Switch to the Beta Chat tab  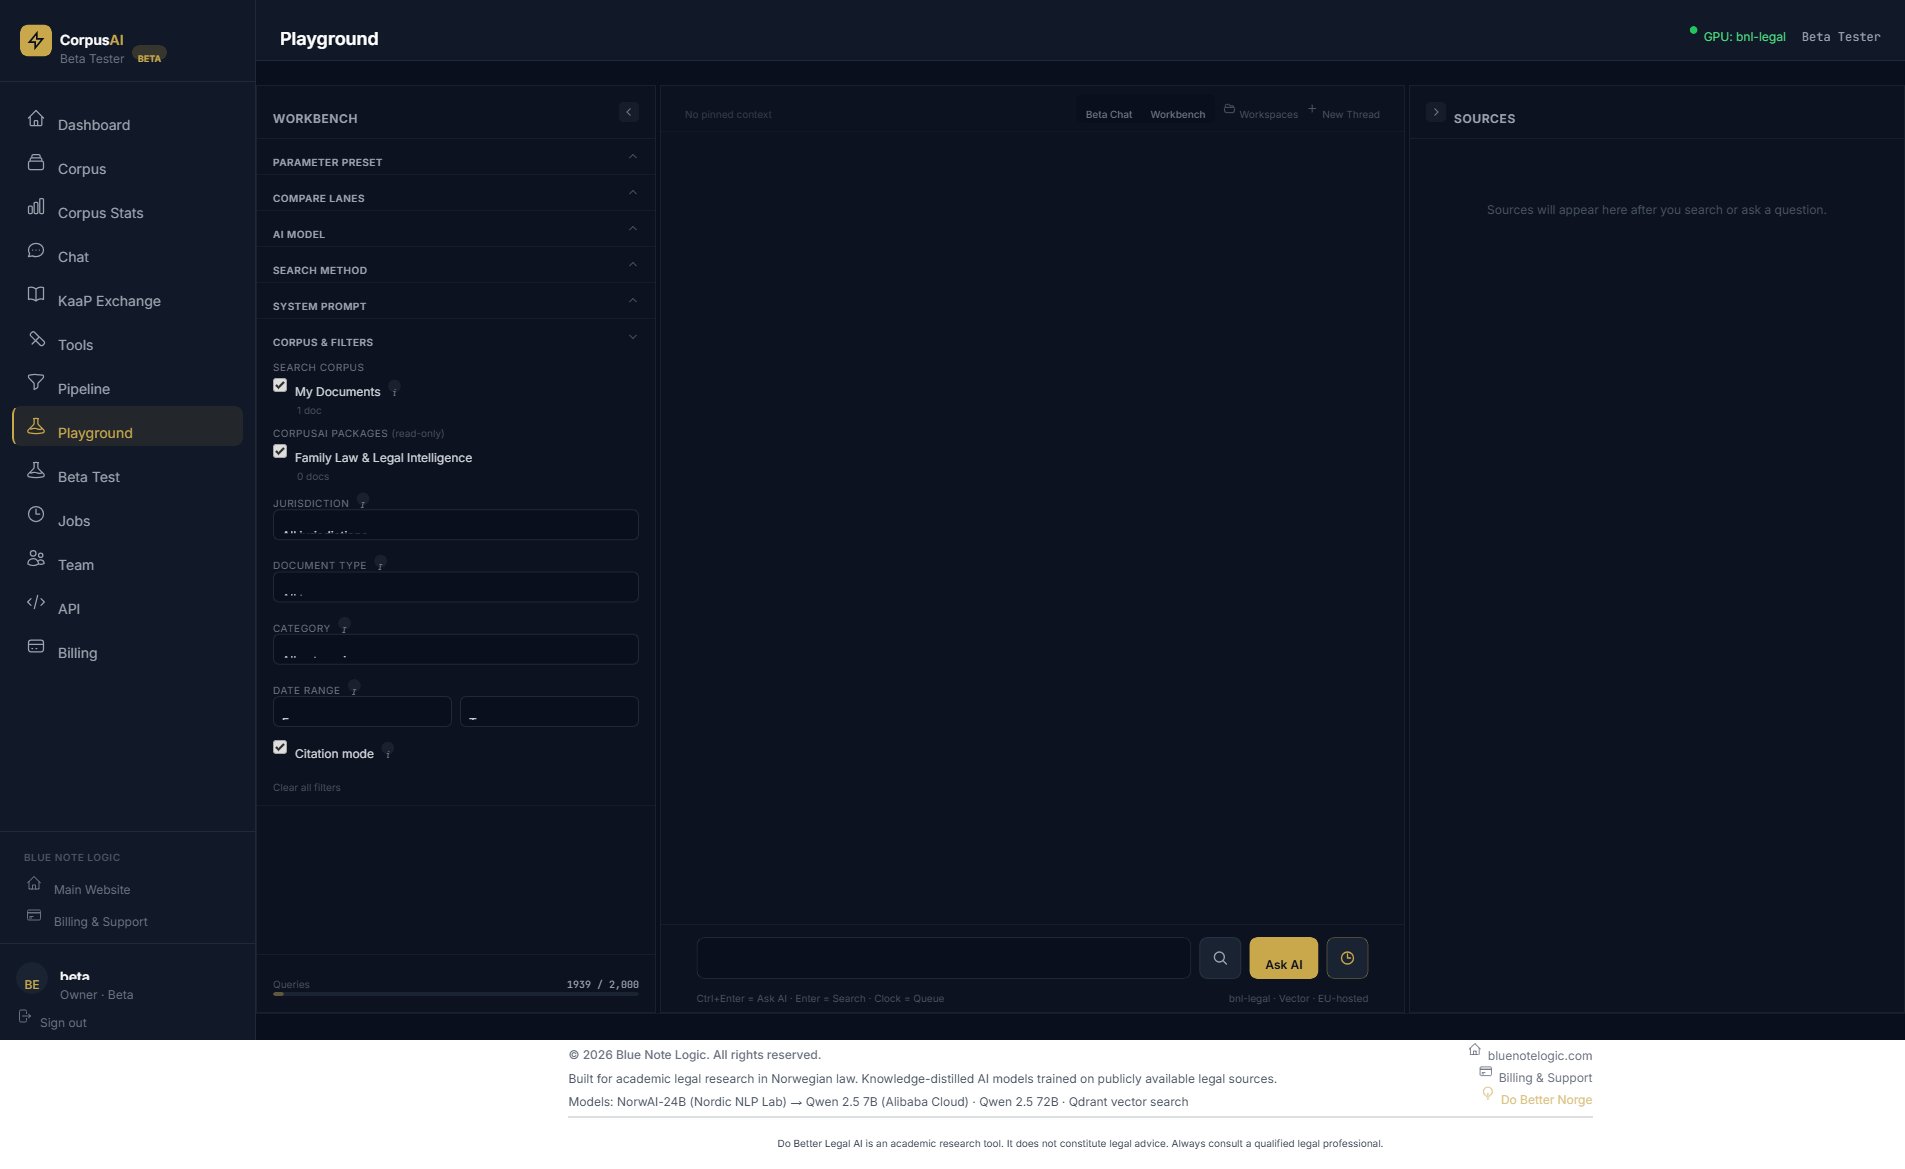pos(1109,114)
